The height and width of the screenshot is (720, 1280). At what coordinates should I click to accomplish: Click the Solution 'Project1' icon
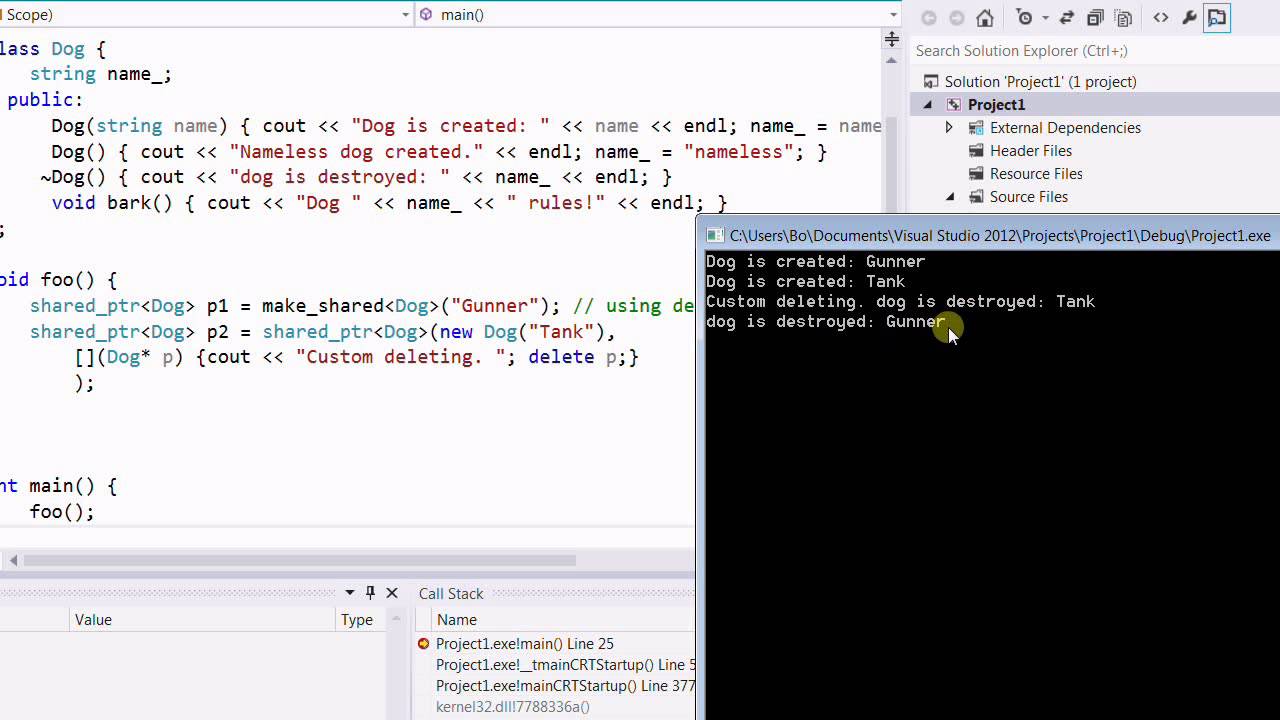931,82
